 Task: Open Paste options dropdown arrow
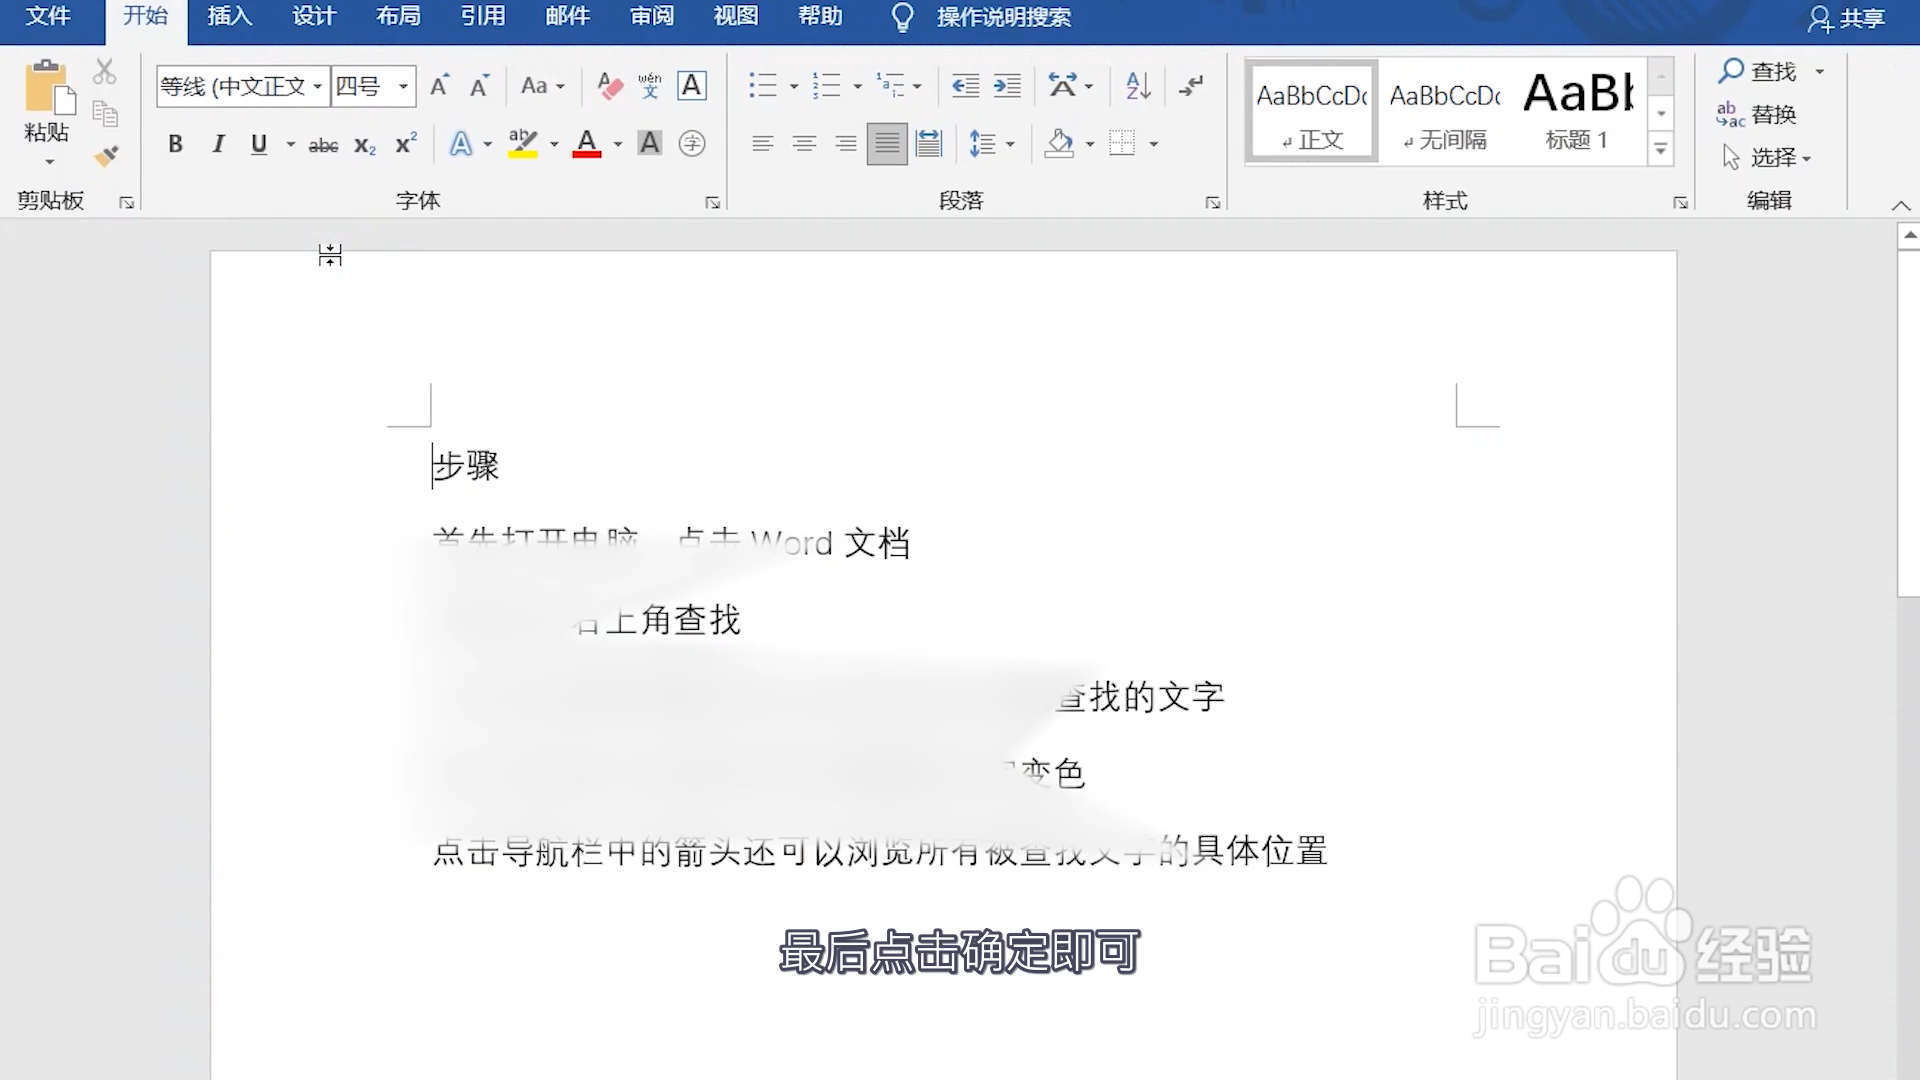tap(48, 162)
